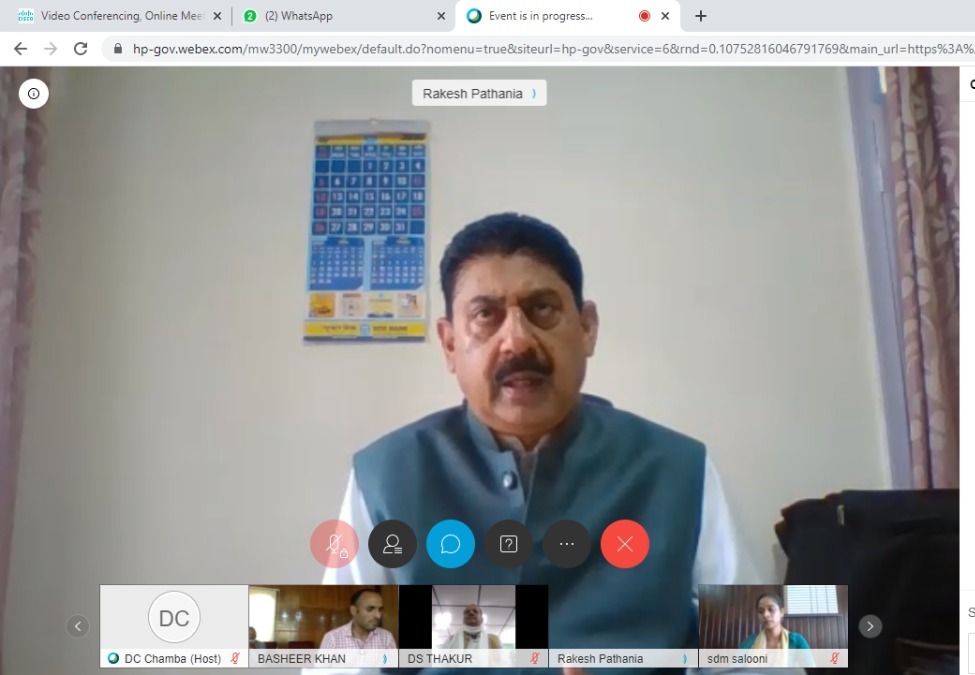
Task: Click the DC avatar circle
Action: click(x=174, y=617)
